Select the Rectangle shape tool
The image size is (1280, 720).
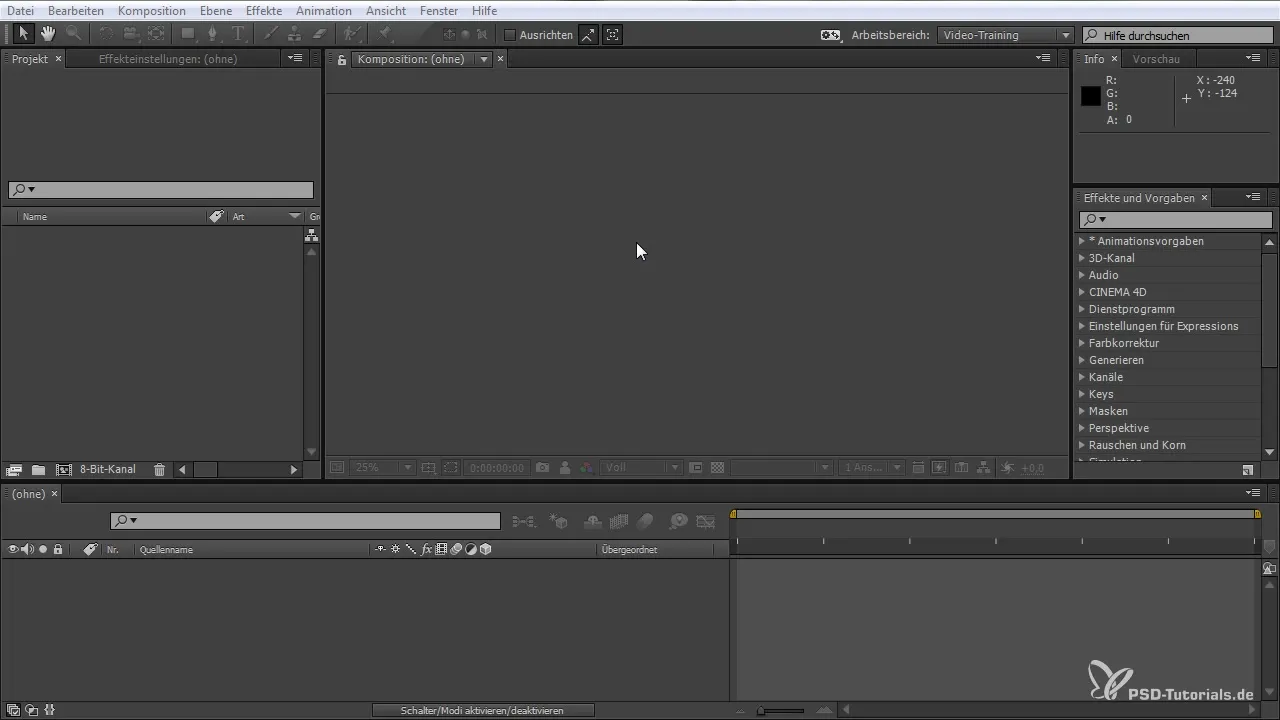[187, 34]
